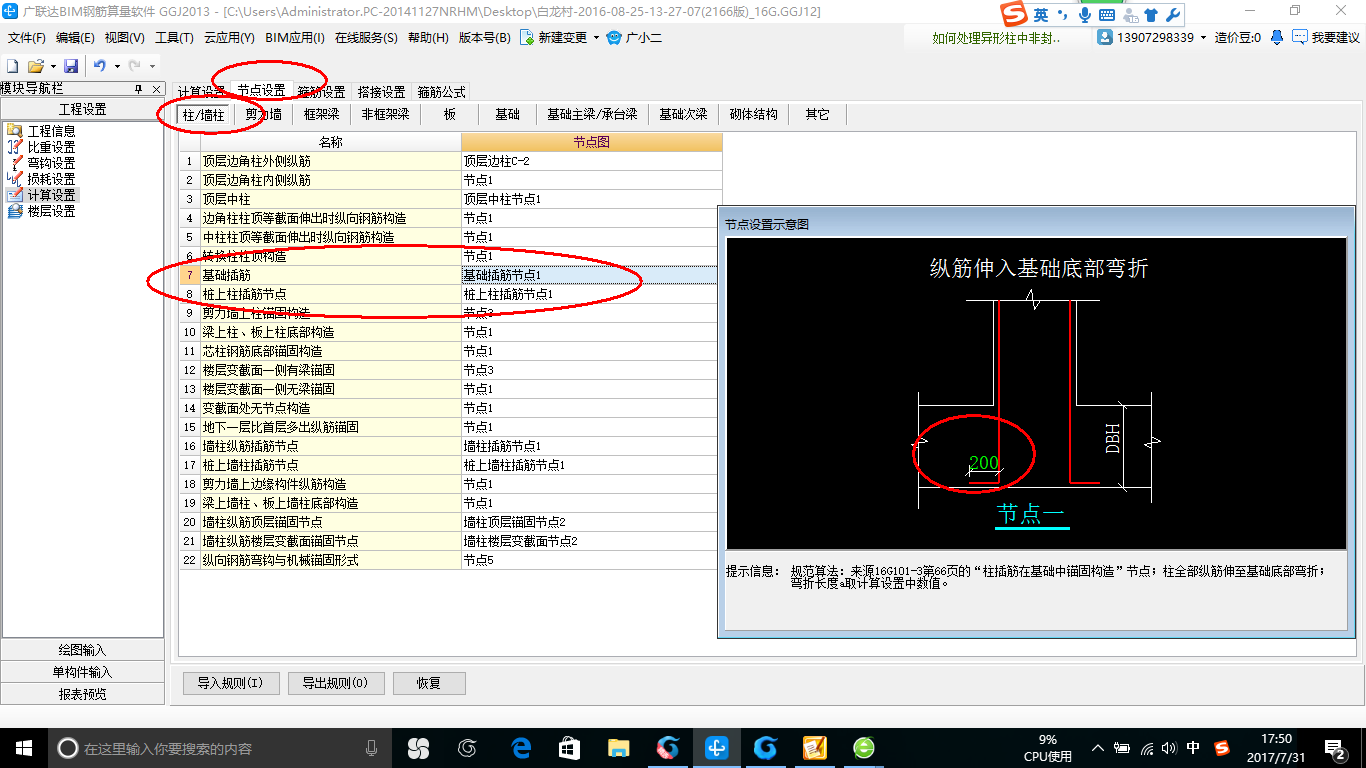Click the Sogou skin shirt icon

(x=1151, y=15)
